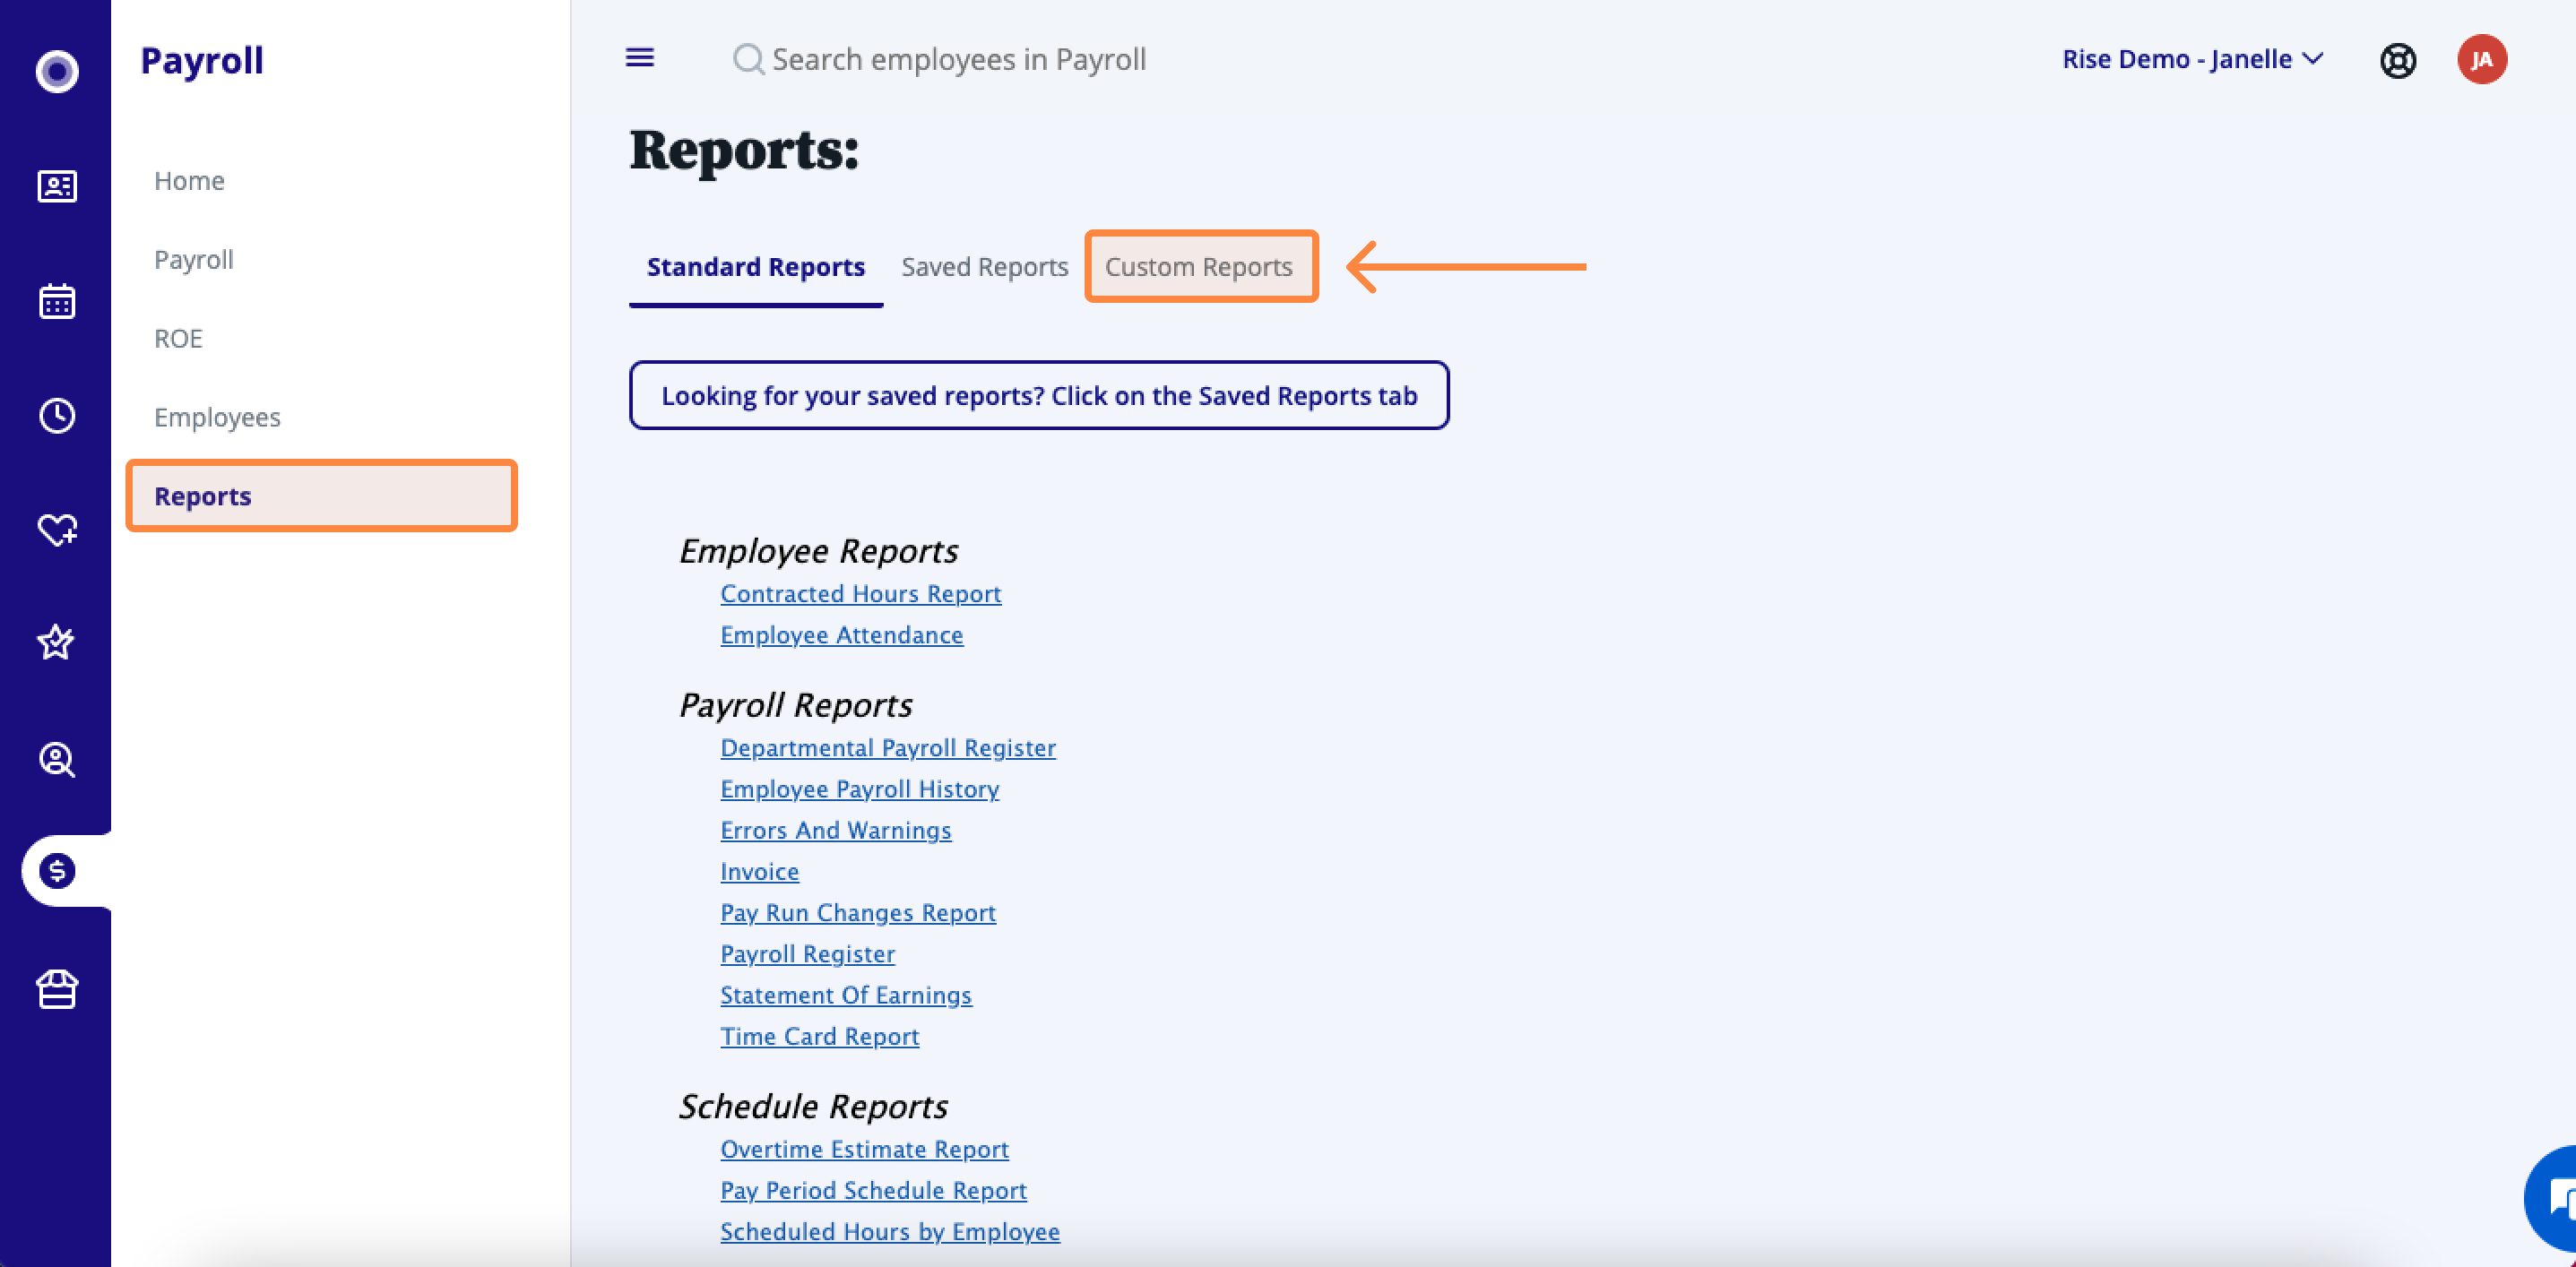This screenshot has width=2576, height=1267.
Task: Open the lifebuoy help icon
Action: tap(2397, 60)
